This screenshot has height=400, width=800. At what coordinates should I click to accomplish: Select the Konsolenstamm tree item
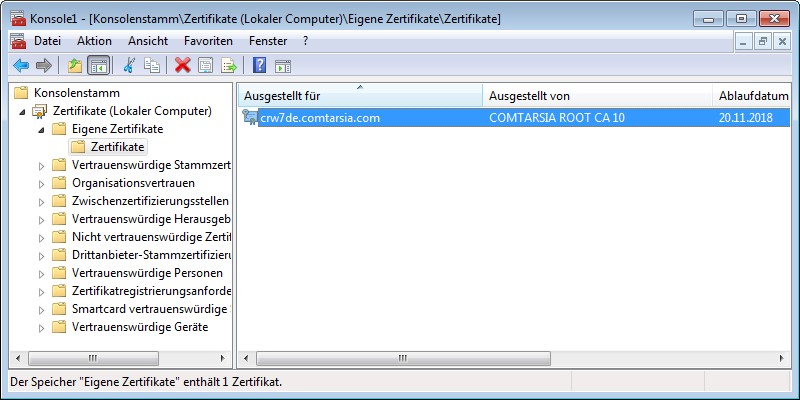77,93
